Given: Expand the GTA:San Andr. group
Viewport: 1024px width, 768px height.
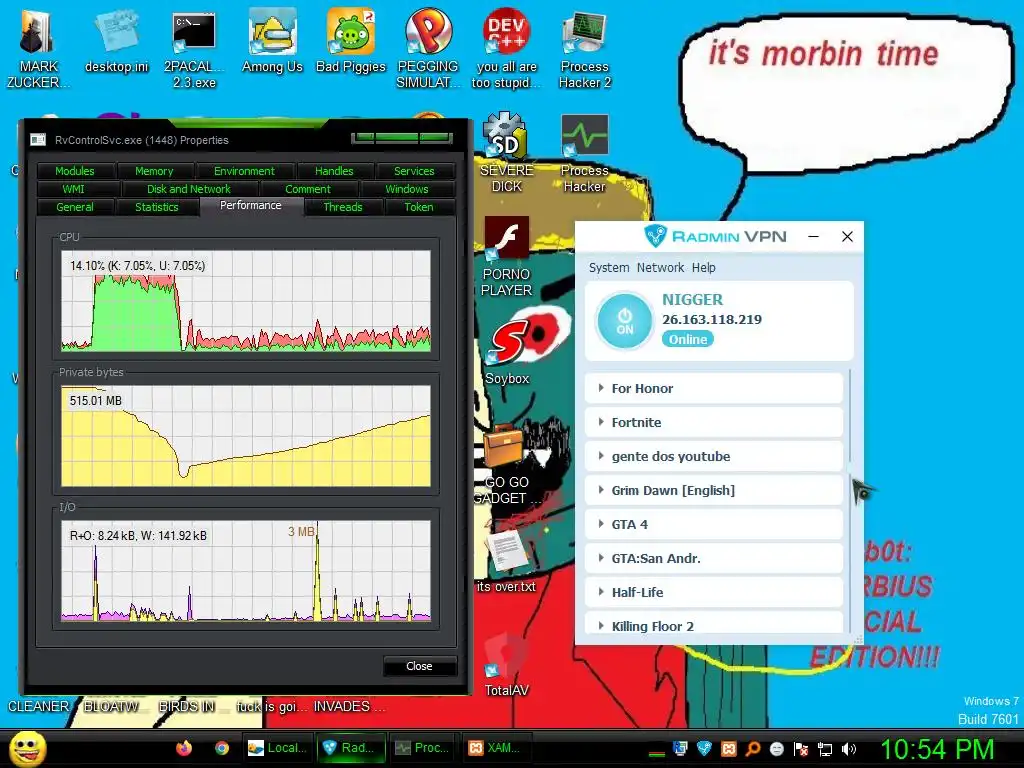Looking at the screenshot, I should [714, 558].
